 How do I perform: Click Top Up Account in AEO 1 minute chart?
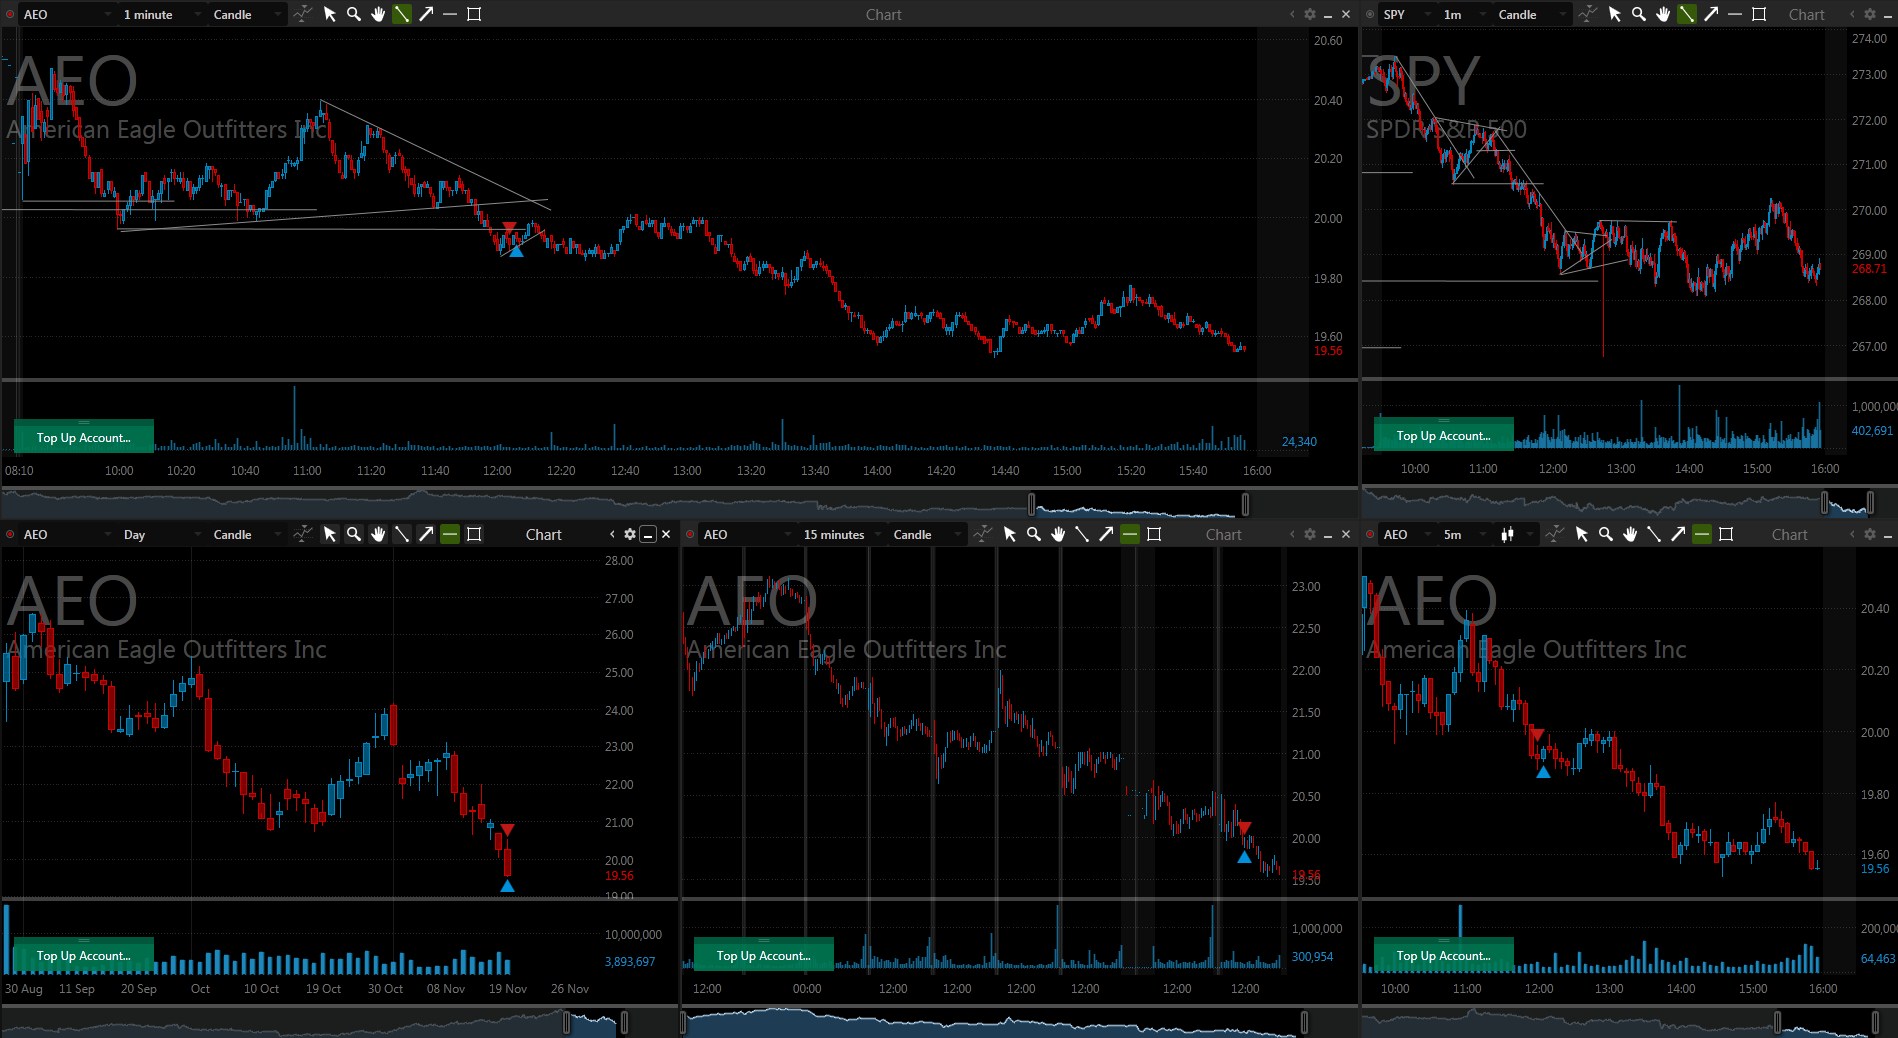pos(84,437)
